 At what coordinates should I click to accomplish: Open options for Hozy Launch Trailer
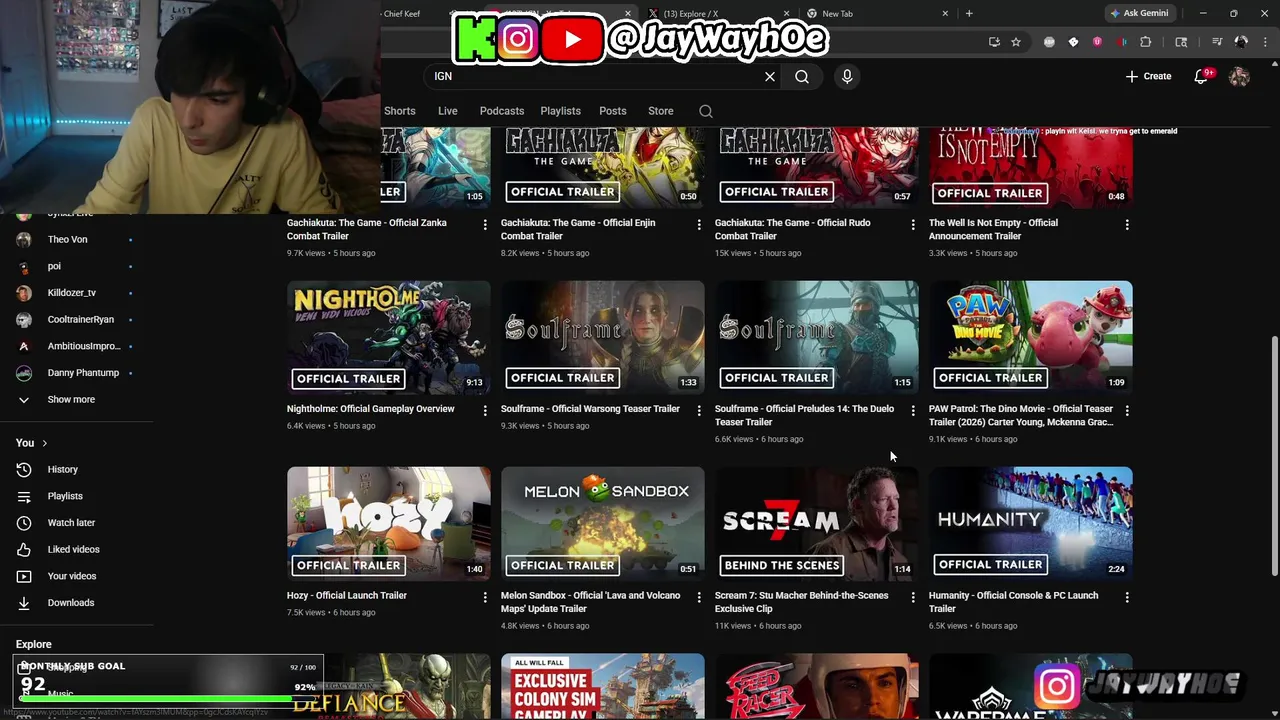tap(485, 597)
